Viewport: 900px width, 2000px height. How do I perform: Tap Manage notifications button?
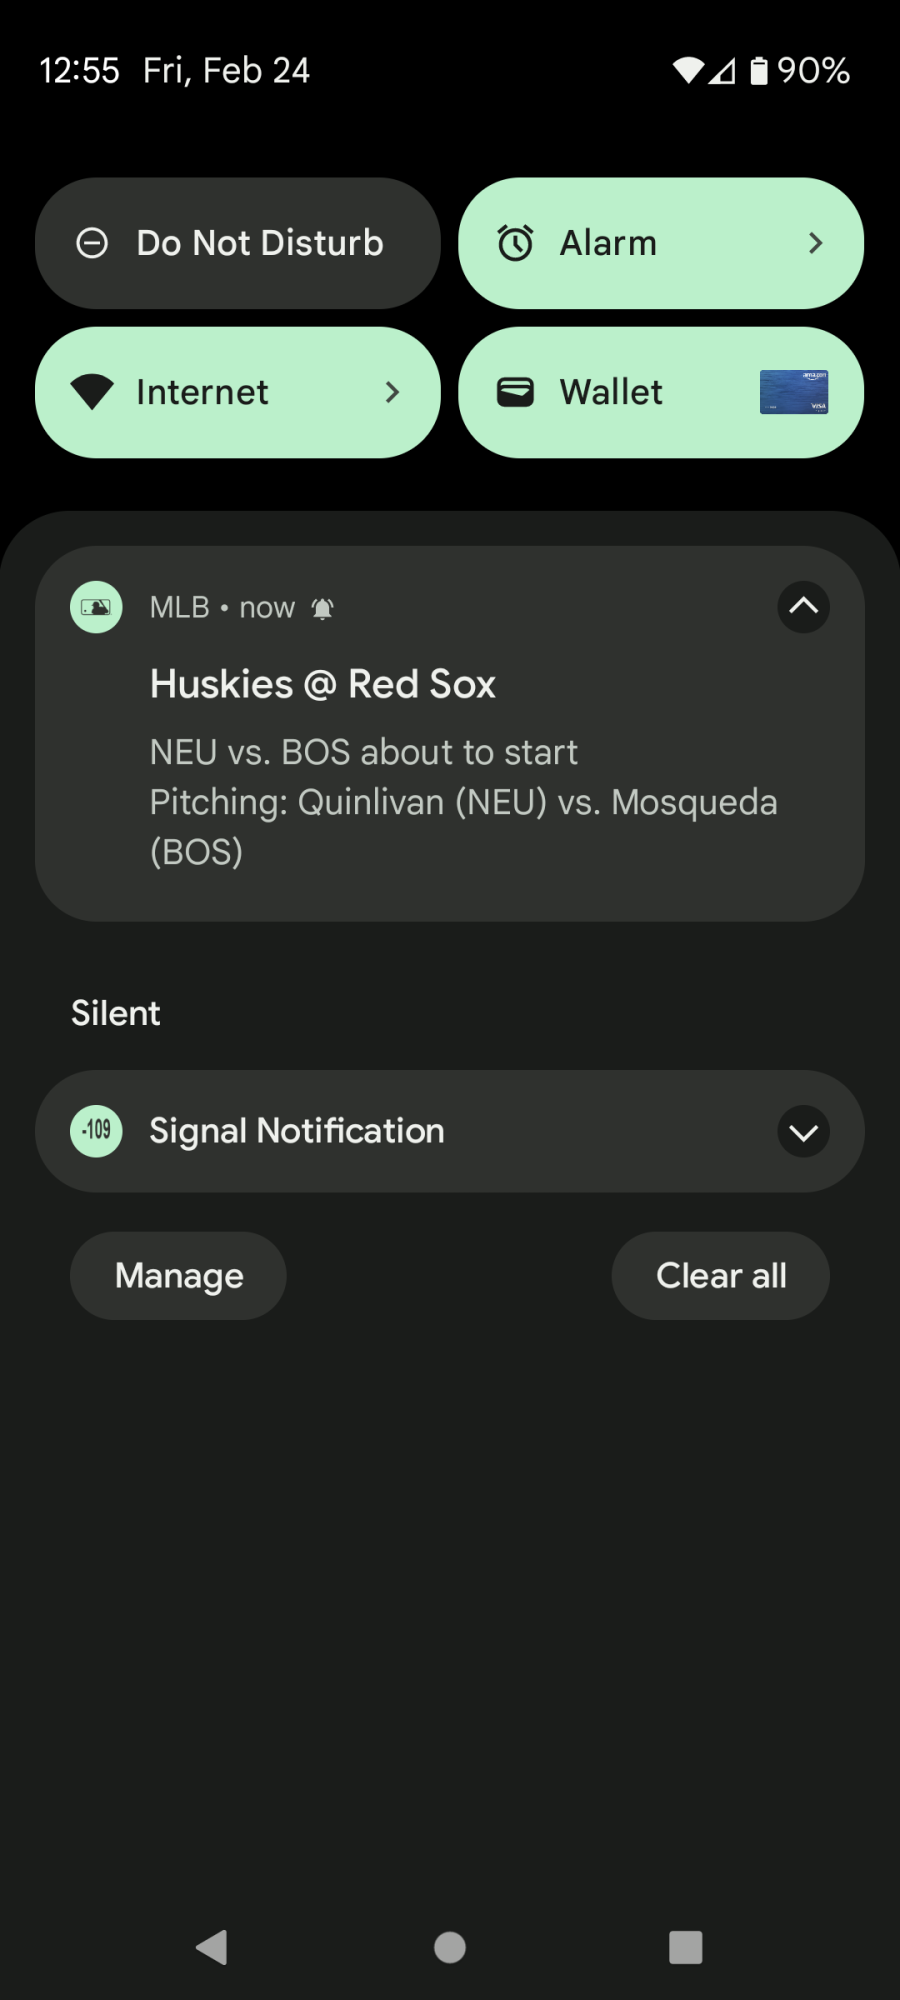178,1276
